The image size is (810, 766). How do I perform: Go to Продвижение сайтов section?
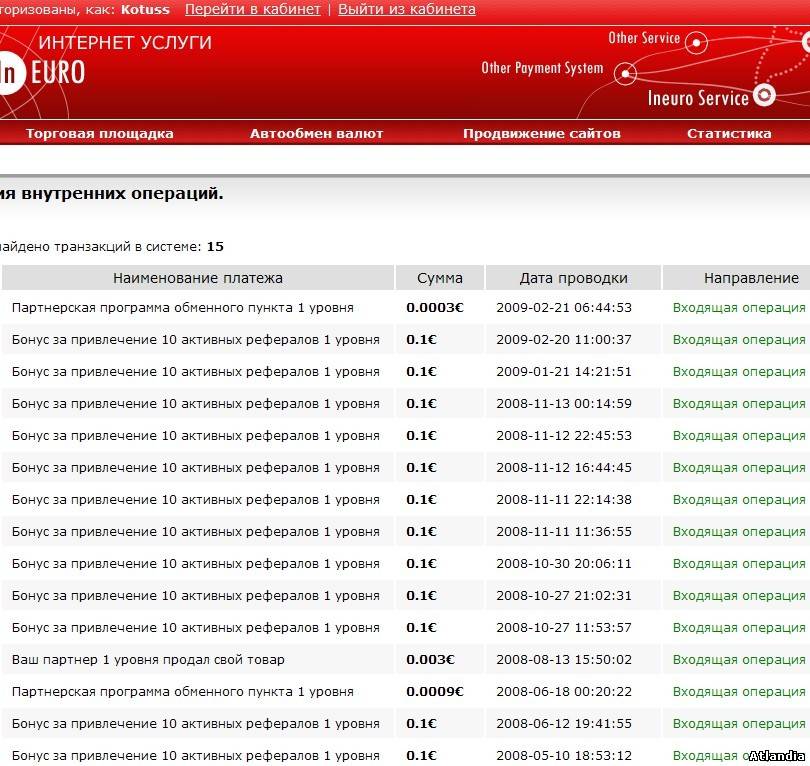[x=541, y=133]
